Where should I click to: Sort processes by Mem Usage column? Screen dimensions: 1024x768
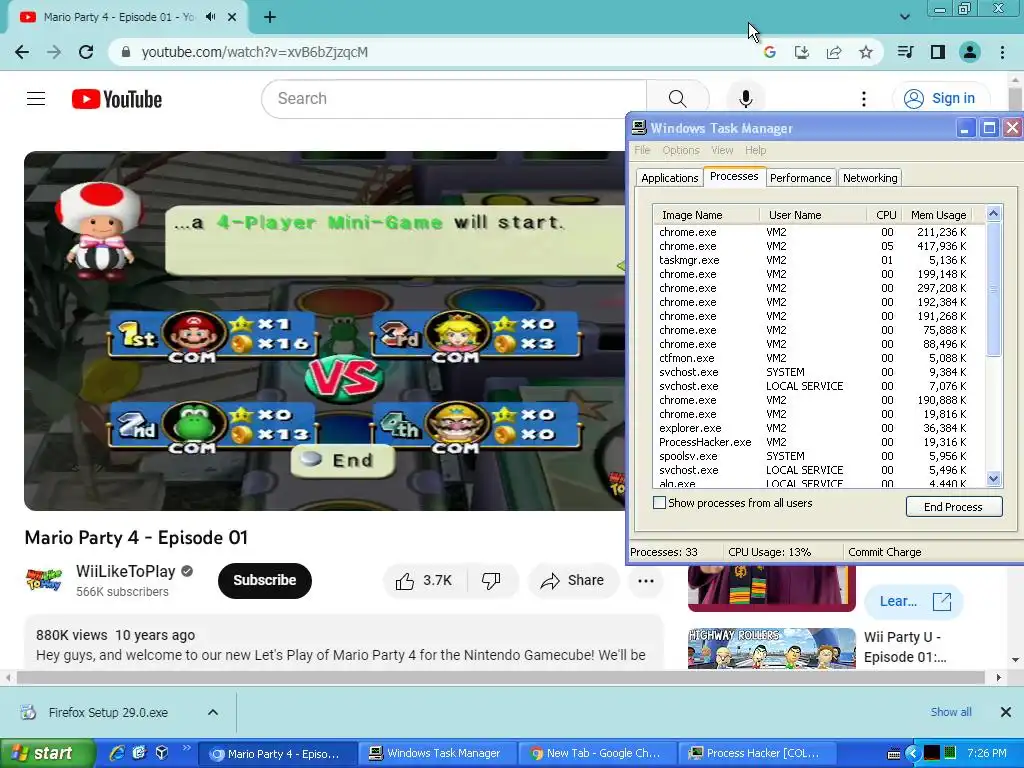click(938, 215)
